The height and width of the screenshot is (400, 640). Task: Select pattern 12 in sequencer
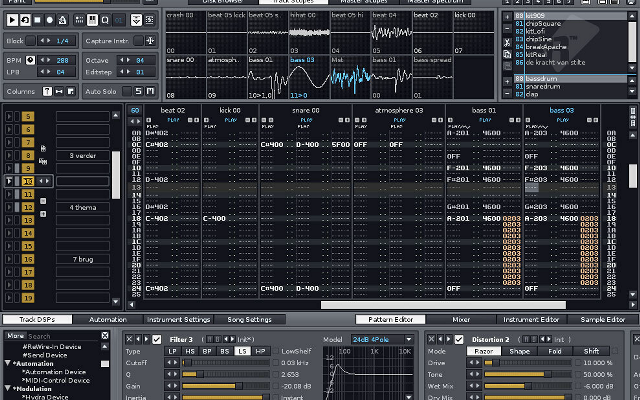[x=28, y=207]
